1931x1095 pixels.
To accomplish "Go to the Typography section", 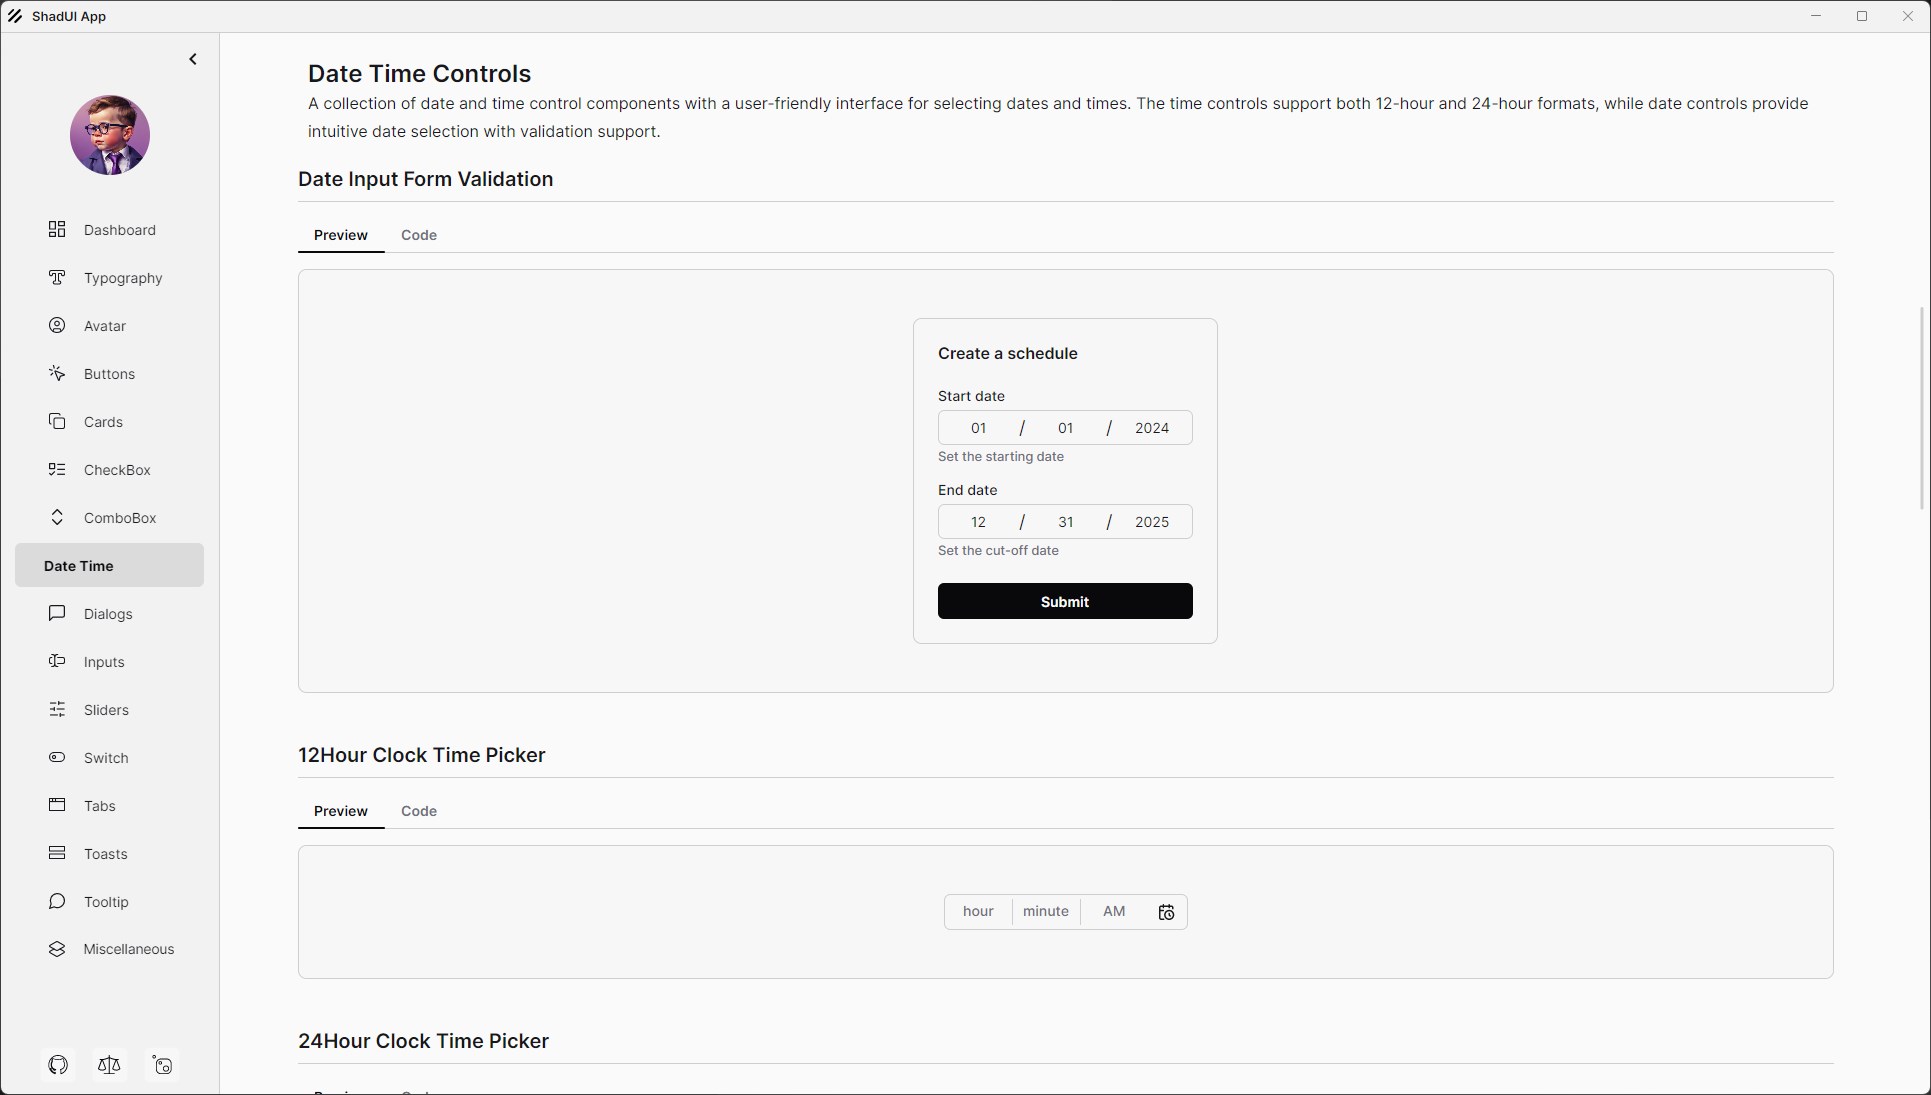I will click(122, 278).
